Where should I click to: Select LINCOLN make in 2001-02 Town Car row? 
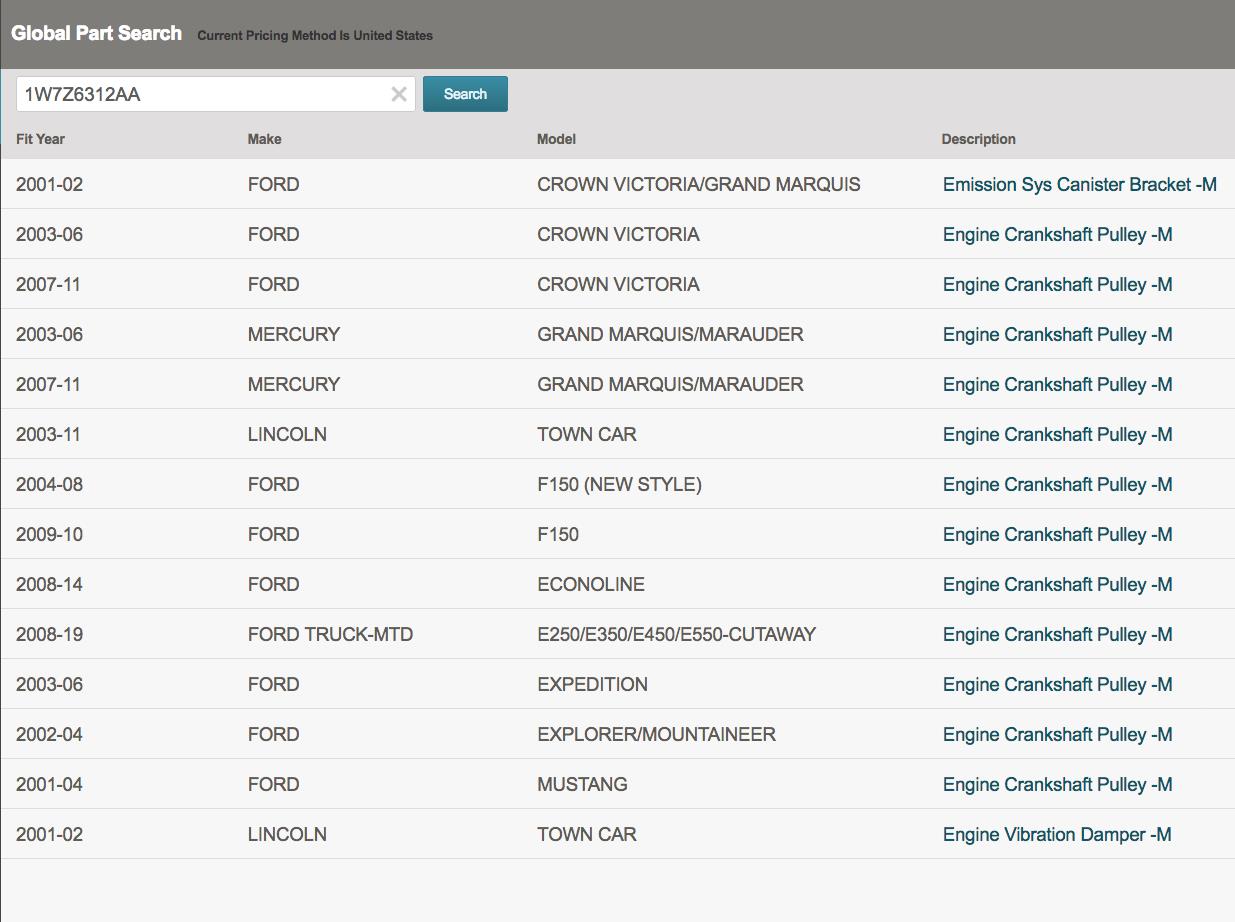287,834
